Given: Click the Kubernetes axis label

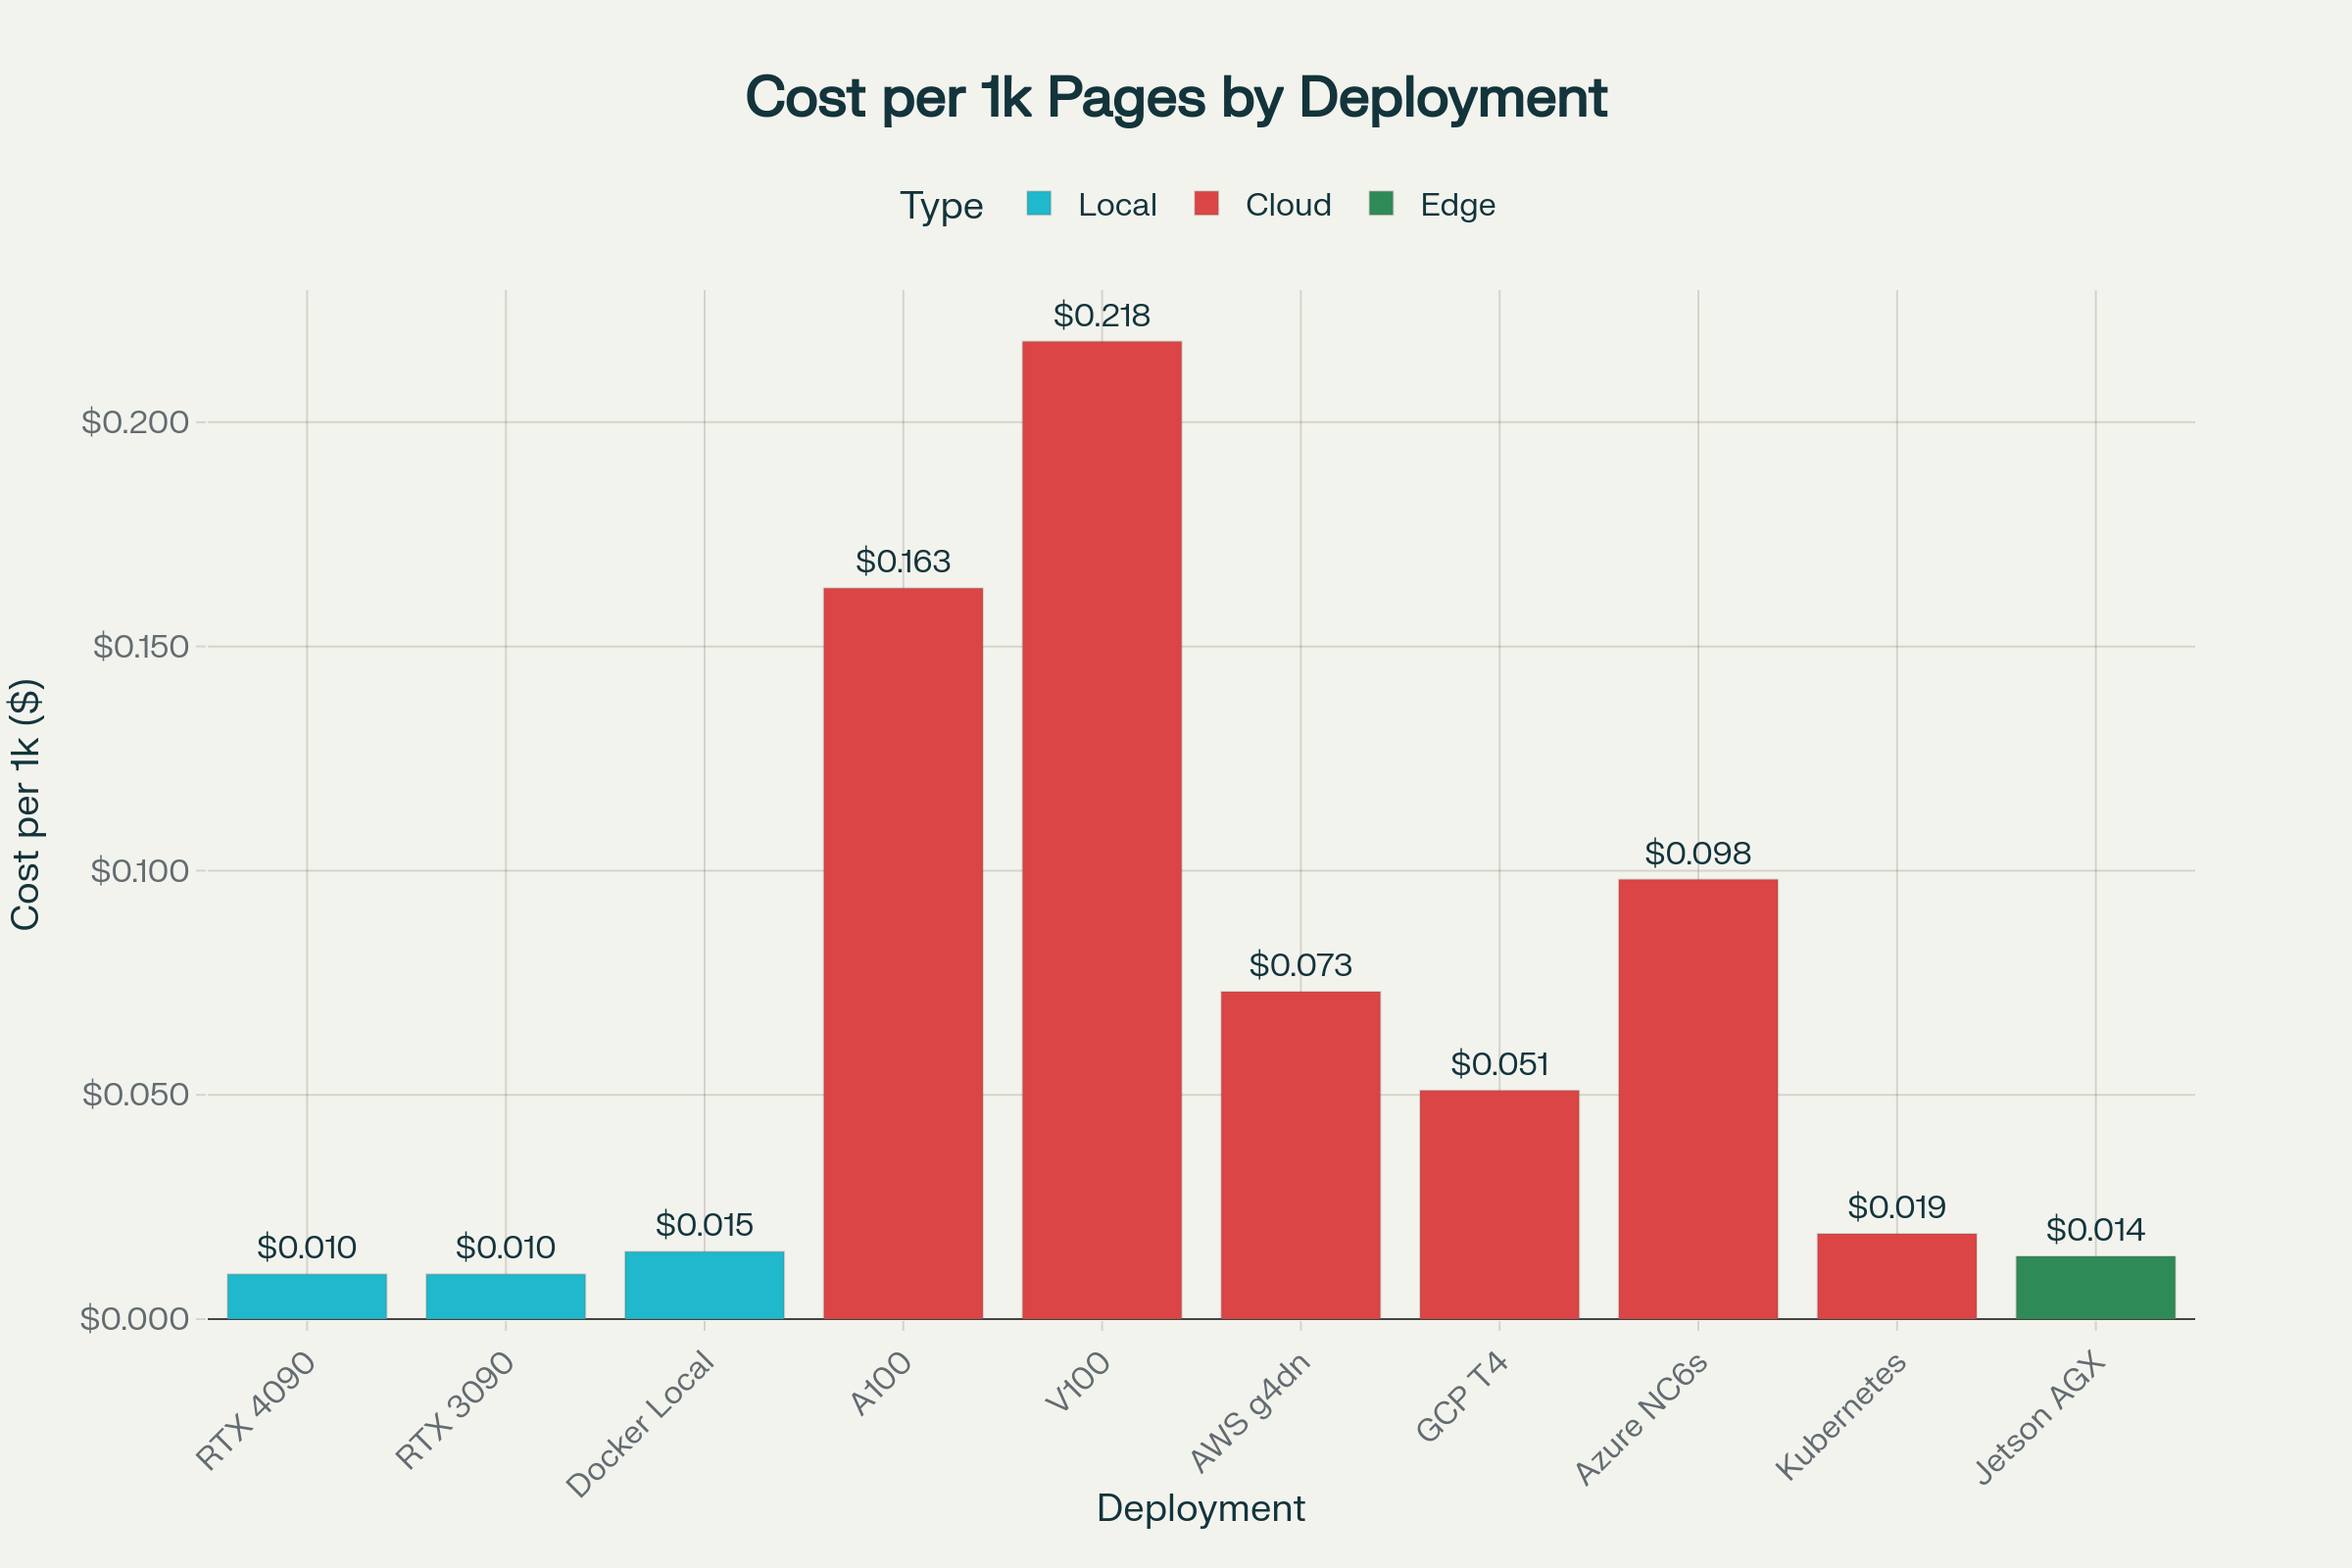Looking at the screenshot, I should 1841,1416.
